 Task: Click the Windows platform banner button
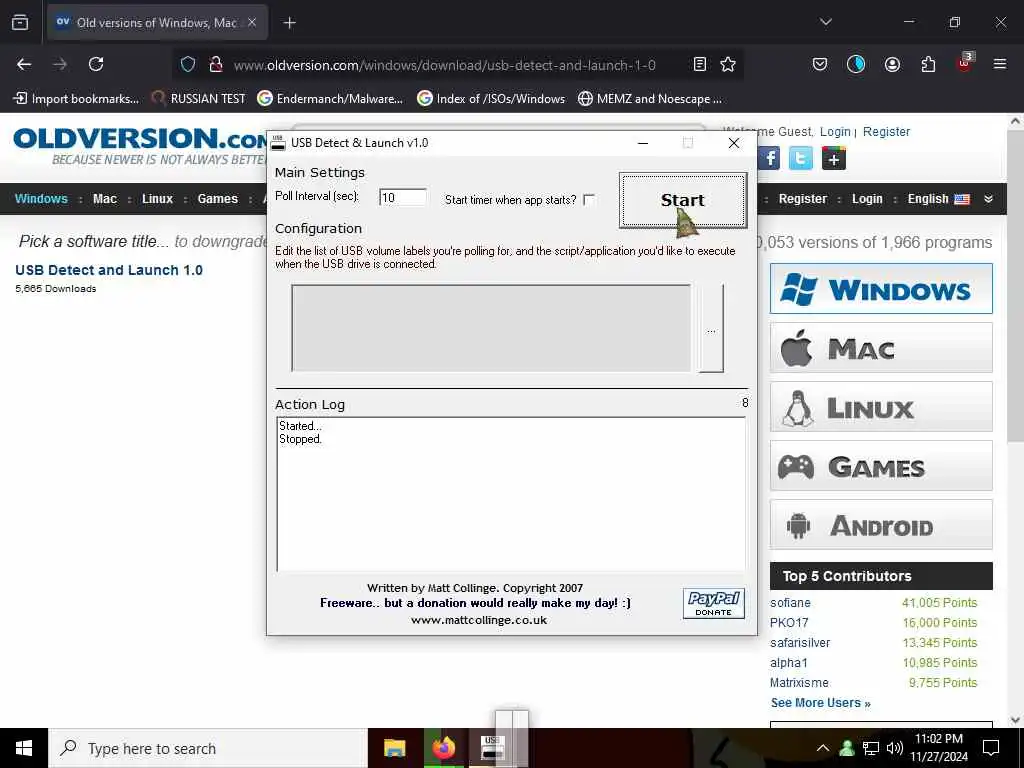(x=881, y=289)
